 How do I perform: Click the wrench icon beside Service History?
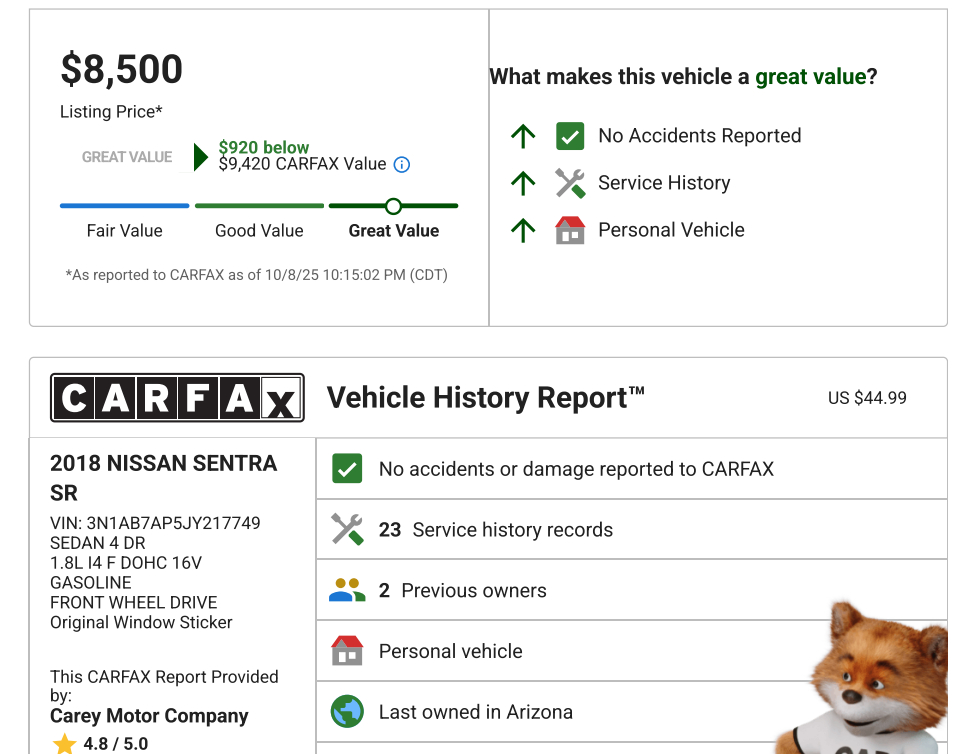(570, 183)
